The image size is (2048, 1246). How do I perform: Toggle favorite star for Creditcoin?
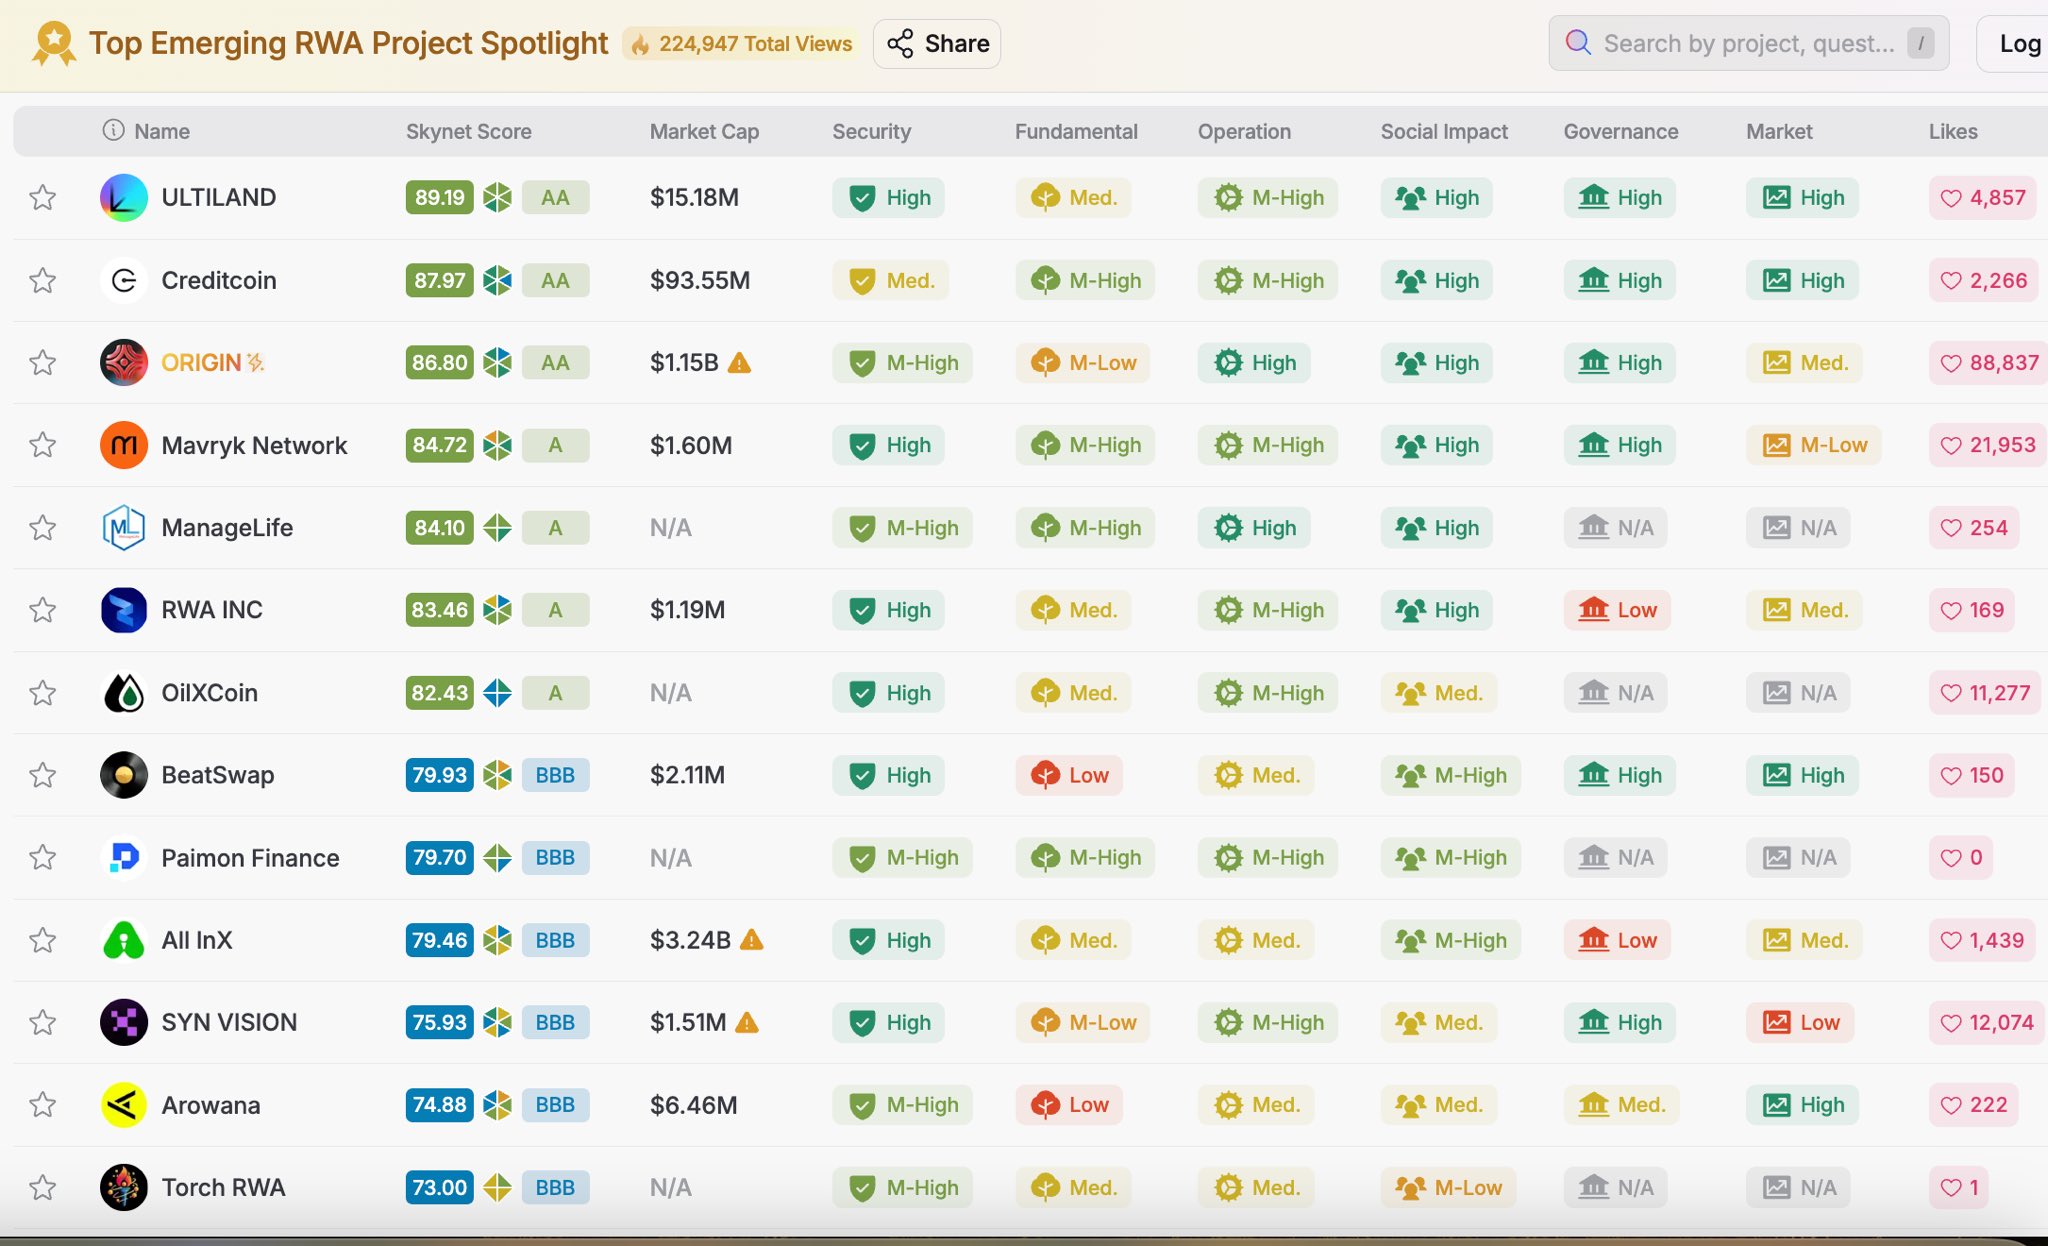pyautogui.click(x=42, y=281)
